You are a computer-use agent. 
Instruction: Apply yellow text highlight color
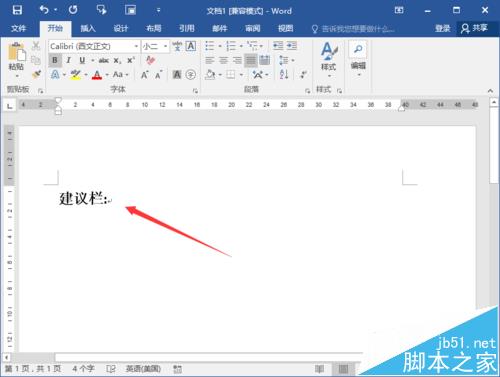[x=76, y=75]
